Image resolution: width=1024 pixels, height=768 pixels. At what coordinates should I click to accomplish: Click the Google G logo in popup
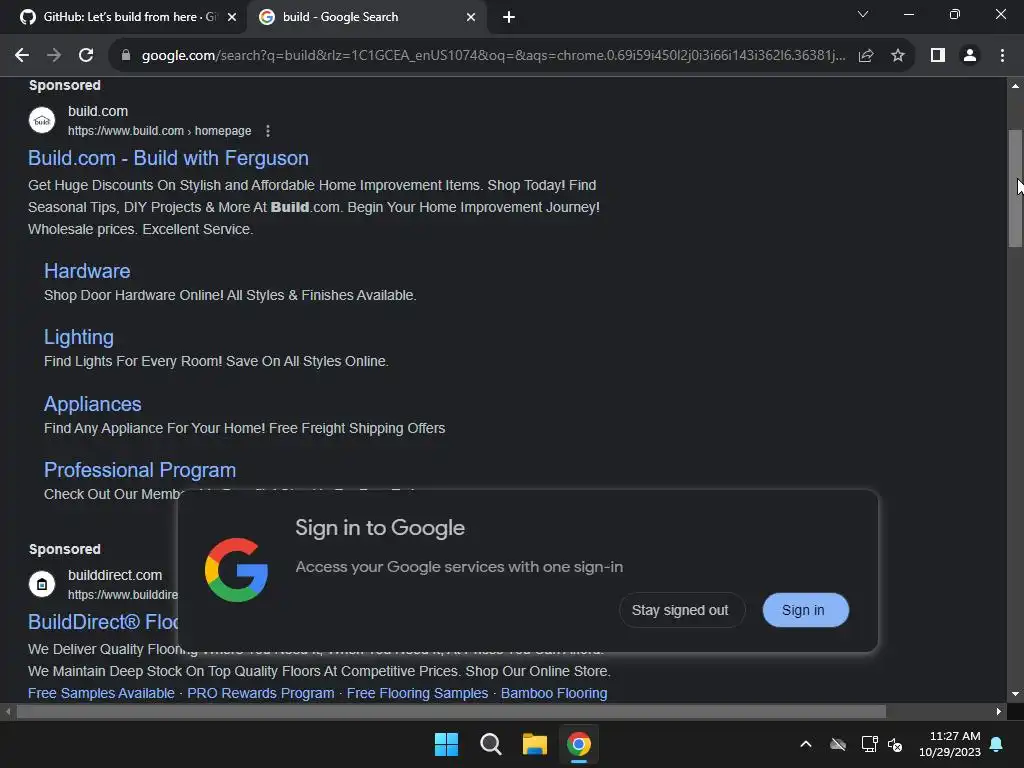[x=236, y=570]
